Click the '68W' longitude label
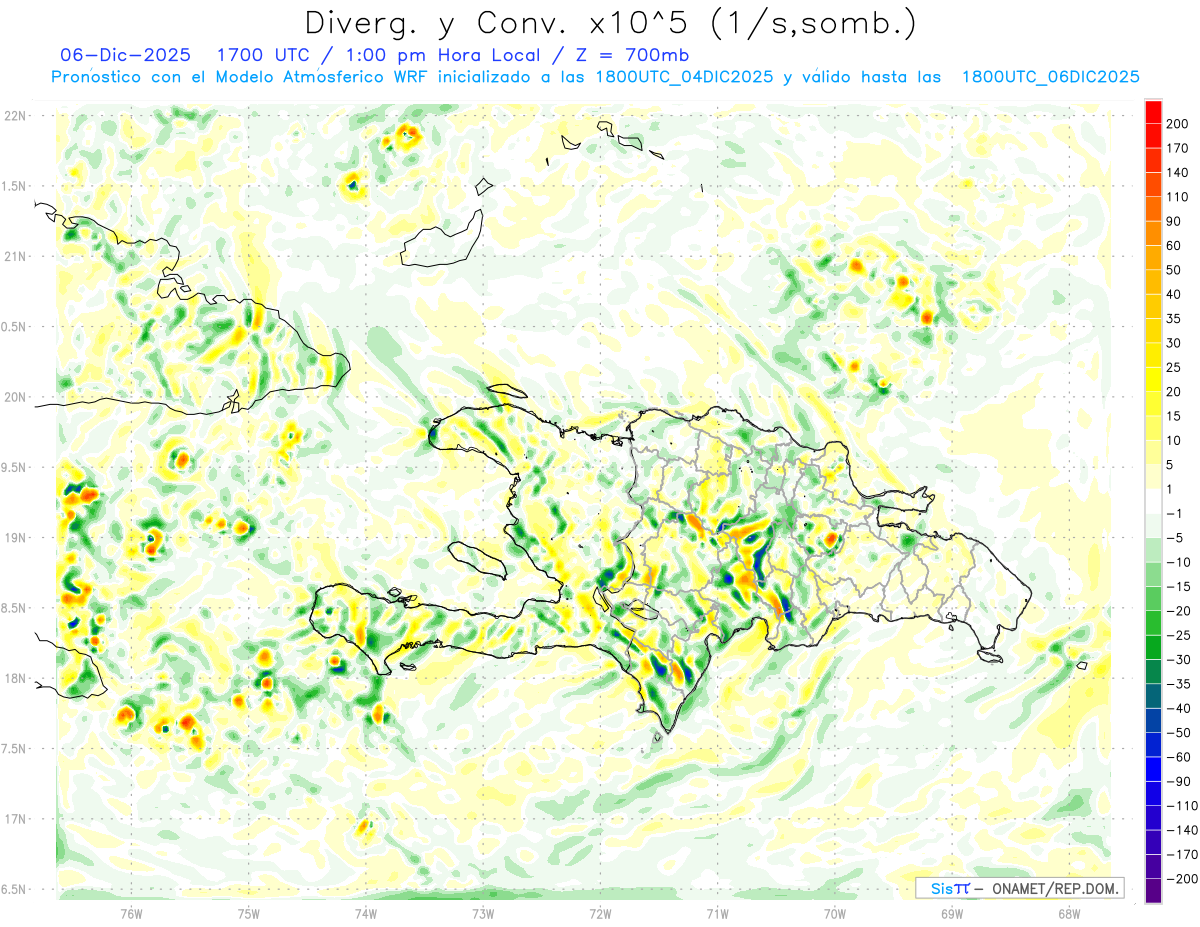The height and width of the screenshot is (927, 1200). tap(1069, 914)
